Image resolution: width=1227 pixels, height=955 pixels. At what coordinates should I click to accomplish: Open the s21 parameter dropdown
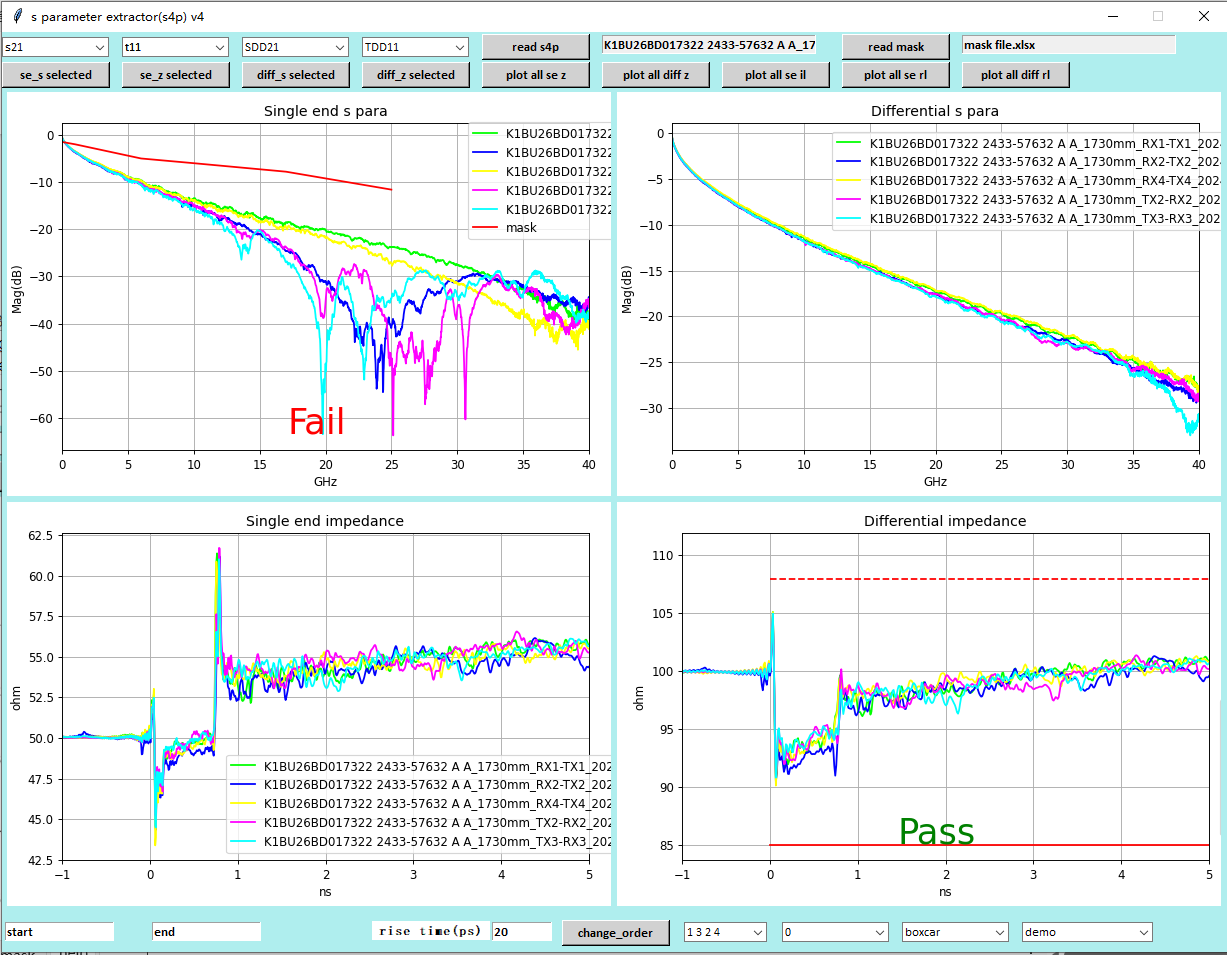(x=55, y=47)
